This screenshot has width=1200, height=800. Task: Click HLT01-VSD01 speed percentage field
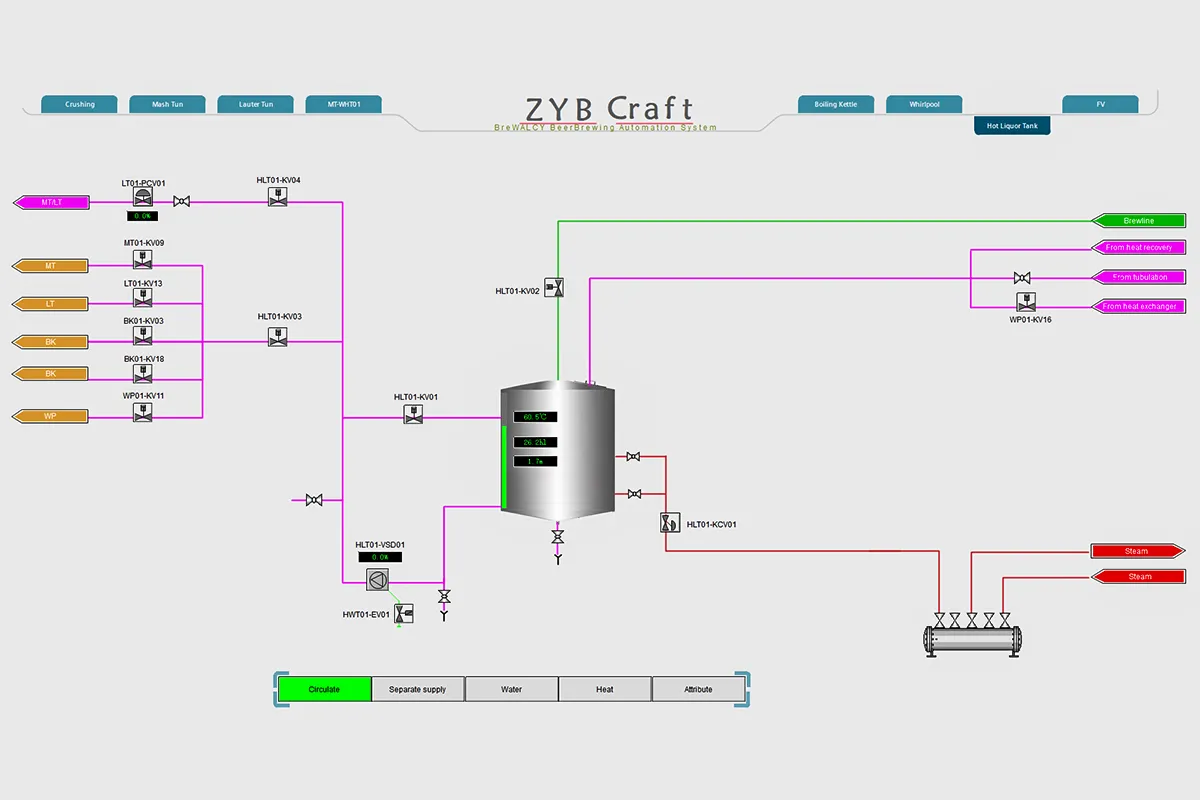pos(380,557)
